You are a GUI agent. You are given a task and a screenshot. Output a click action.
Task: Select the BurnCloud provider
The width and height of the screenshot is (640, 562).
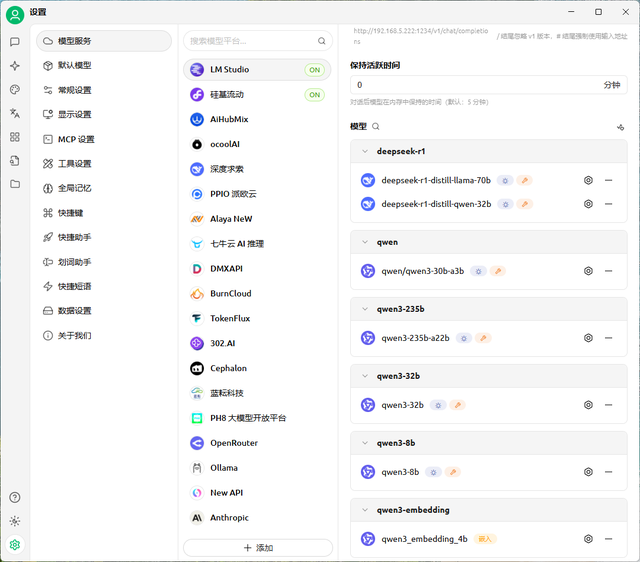click(257, 293)
